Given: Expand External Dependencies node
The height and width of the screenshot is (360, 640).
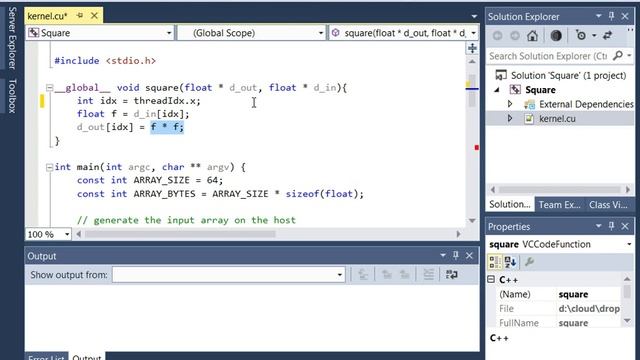Looking at the screenshot, I should pyautogui.click(x=510, y=104).
